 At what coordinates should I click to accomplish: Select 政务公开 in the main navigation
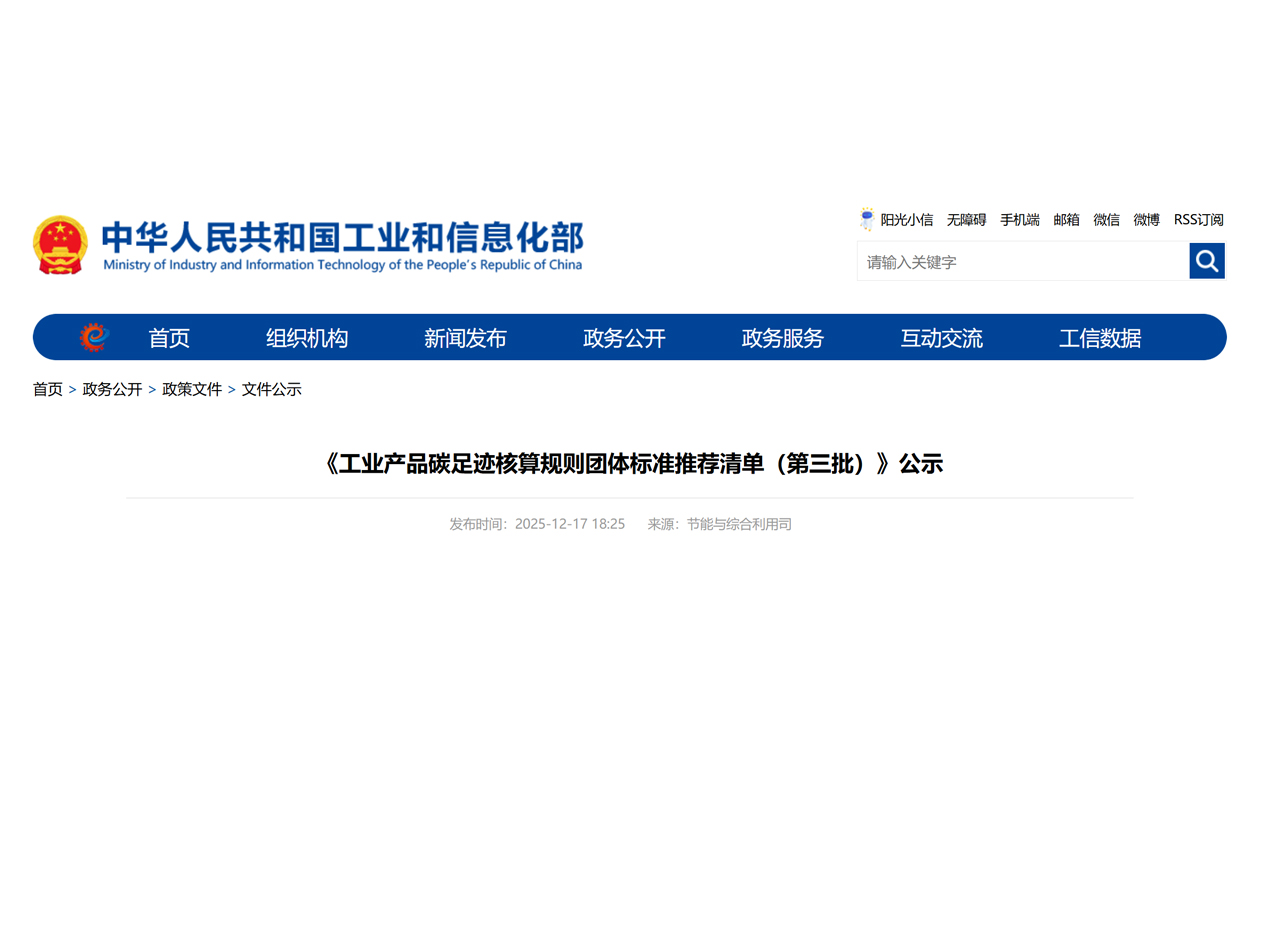point(624,338)
